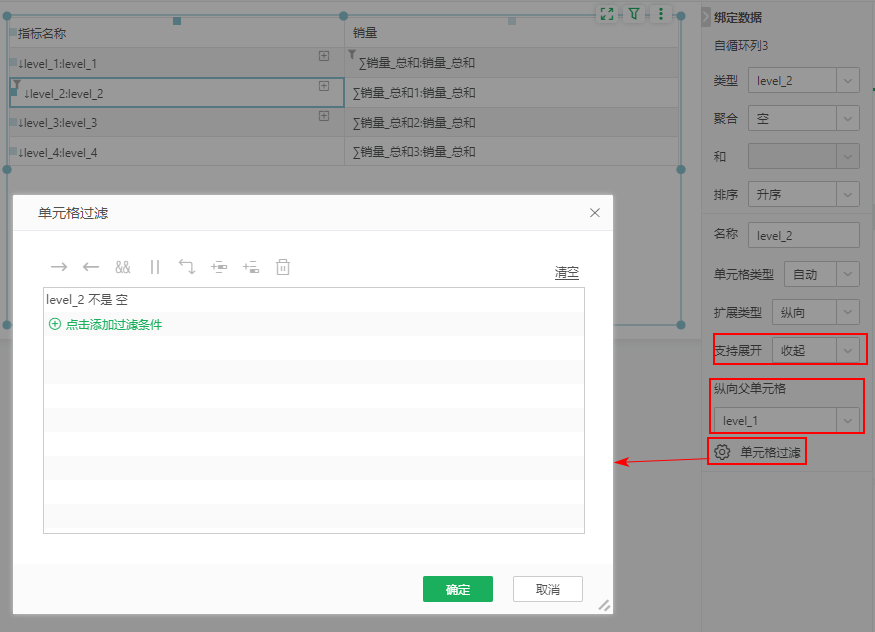The height and width of the screenshot is (632, 875).
Task: Expand the level_1 row plus box
Action: pos(324,56)
